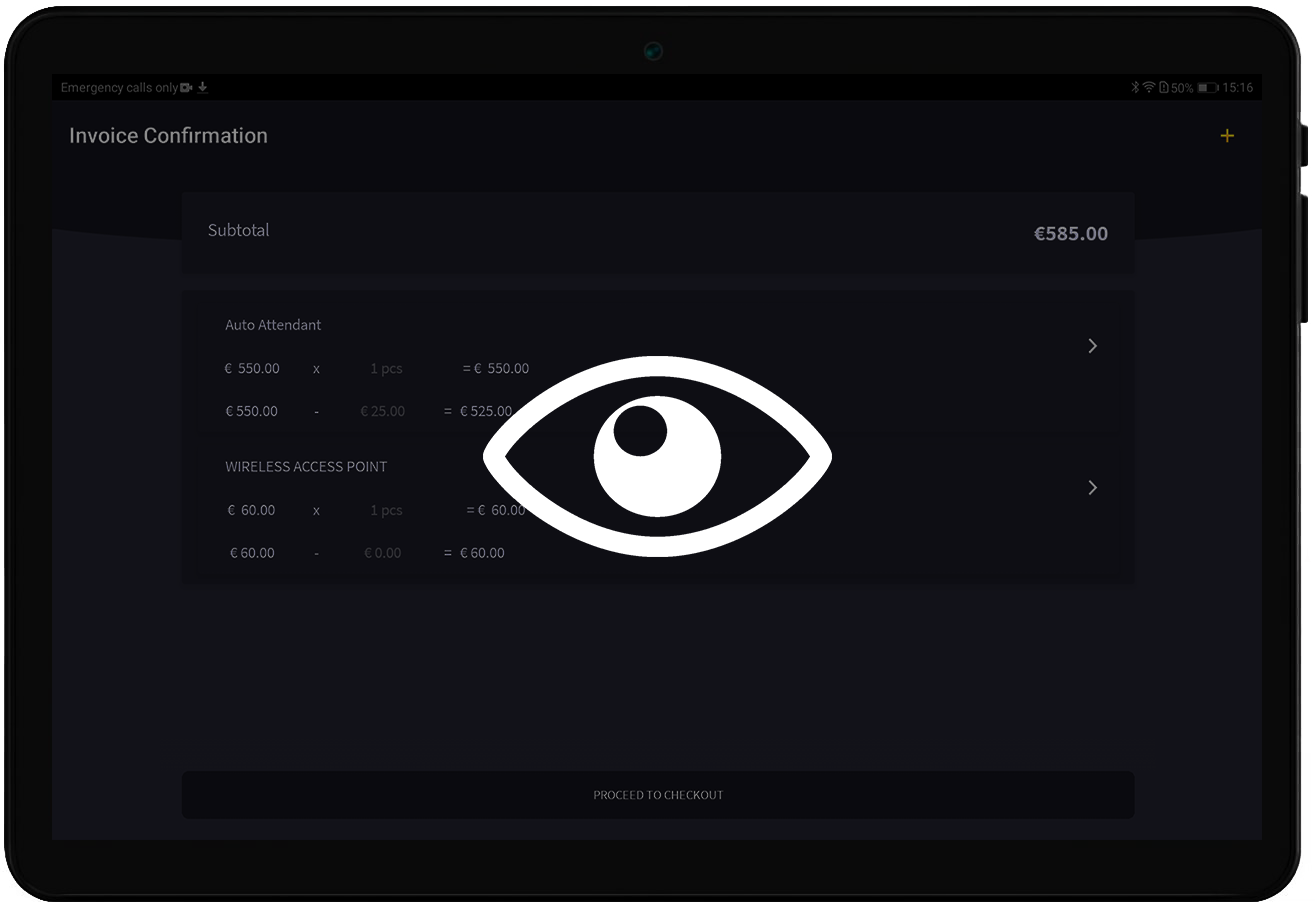Click the €0.00 discount on Wireless Access Point
The height and width of the screenshot is (914, 1315).
pyautogui.click(x=383, y=553)
